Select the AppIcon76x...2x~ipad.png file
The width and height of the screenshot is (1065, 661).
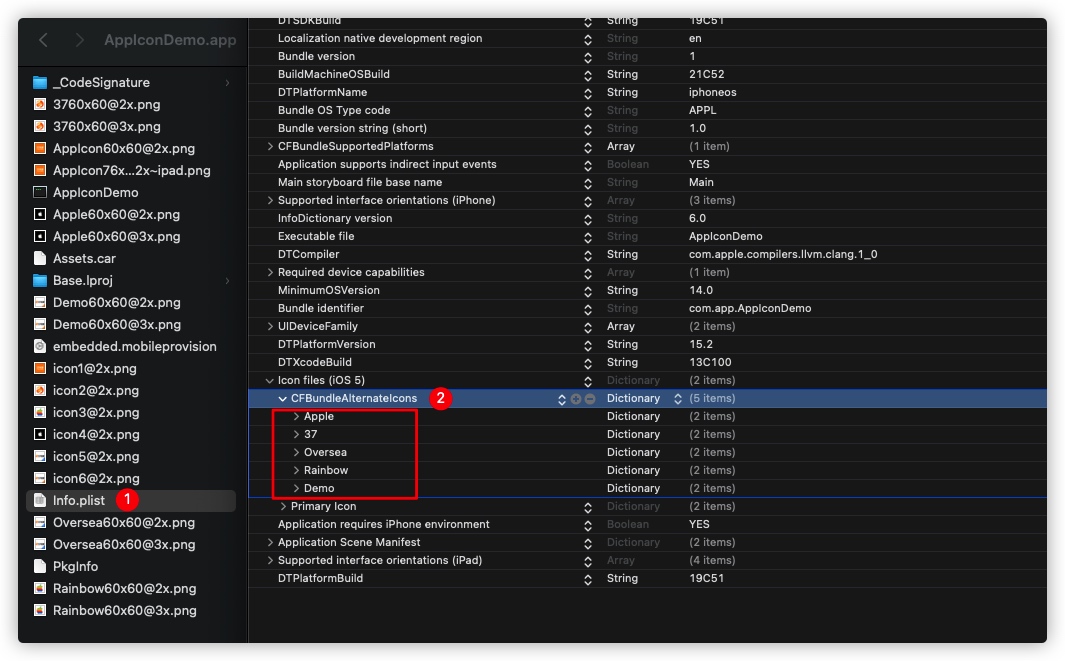(131, 171)
